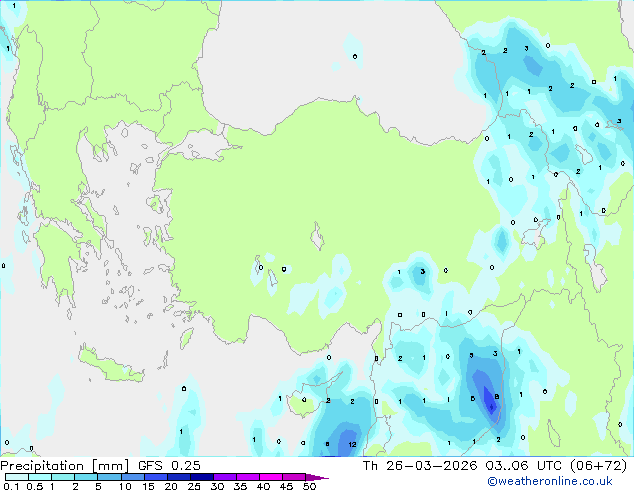634x490 pixels.
Task: Click the legend label '25'
Action: [x=194, y=486]
